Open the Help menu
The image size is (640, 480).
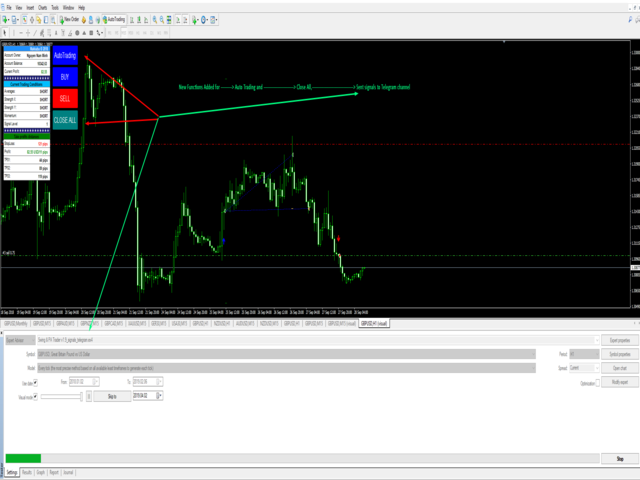(82, 8)
